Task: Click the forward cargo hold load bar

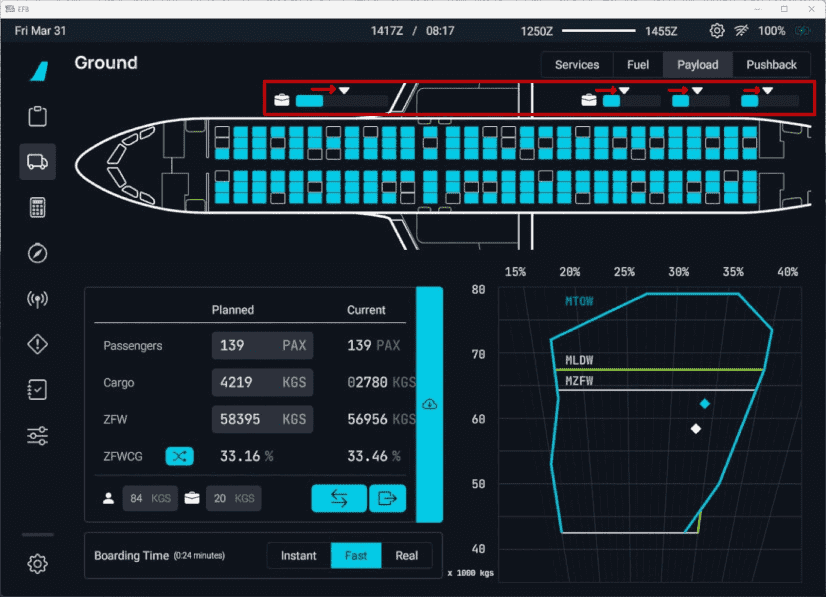Action: [x=341, y=101]
